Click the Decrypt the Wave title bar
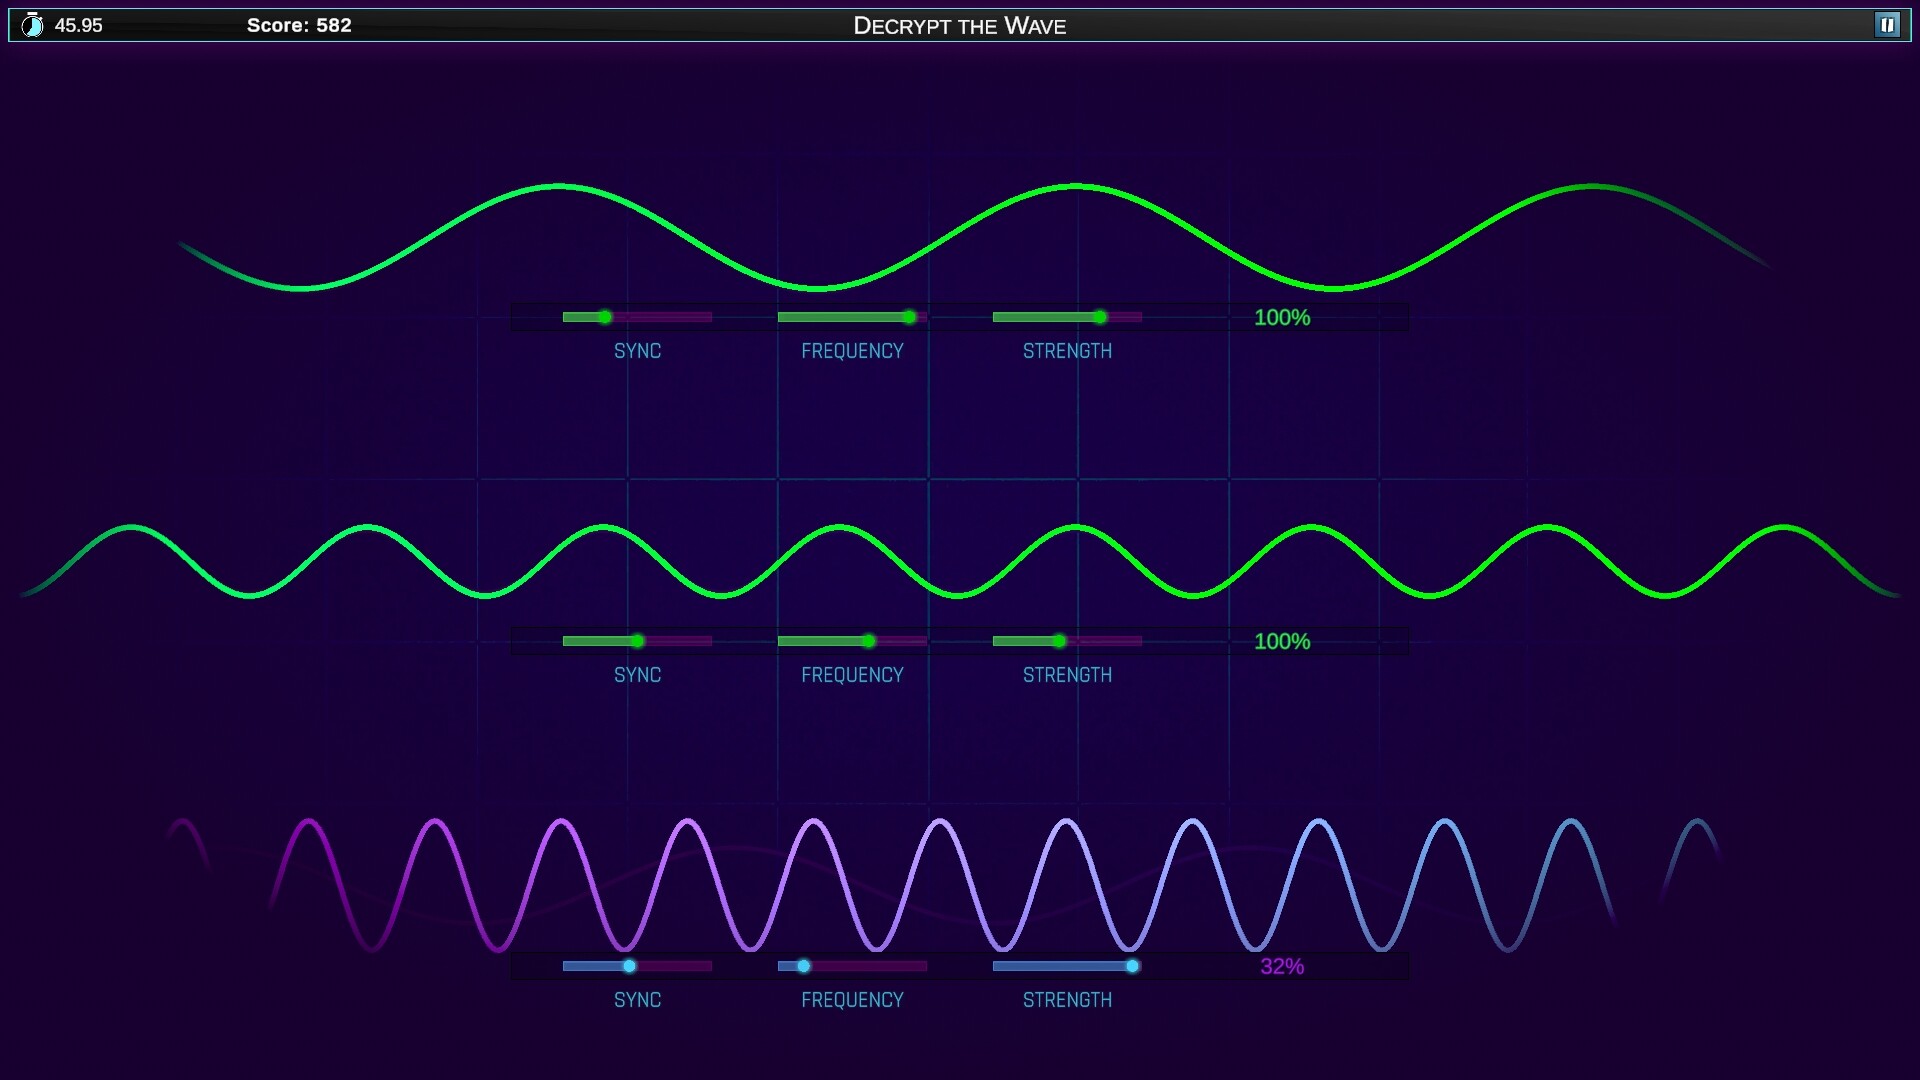 tap(960, 25)
